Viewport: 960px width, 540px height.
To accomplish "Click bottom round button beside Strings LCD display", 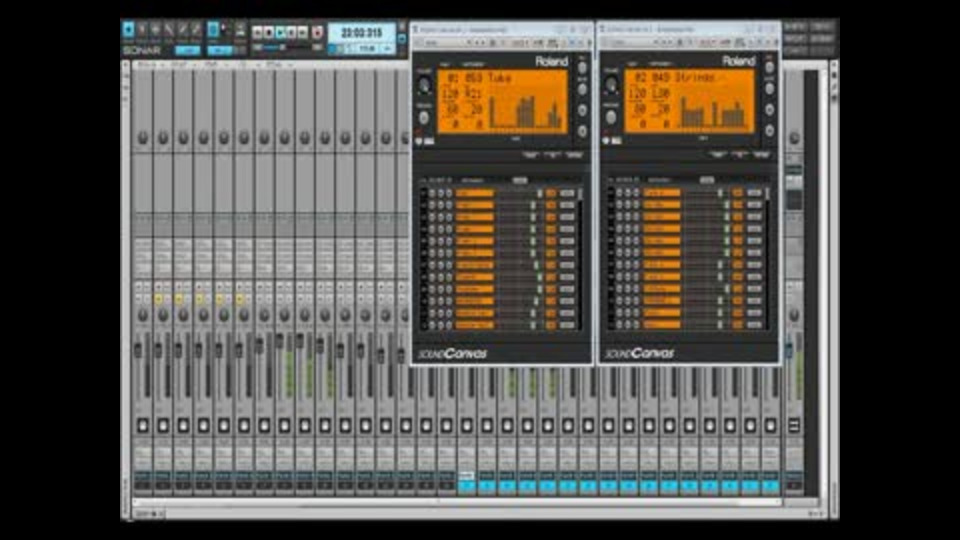I will pos(770,130).
